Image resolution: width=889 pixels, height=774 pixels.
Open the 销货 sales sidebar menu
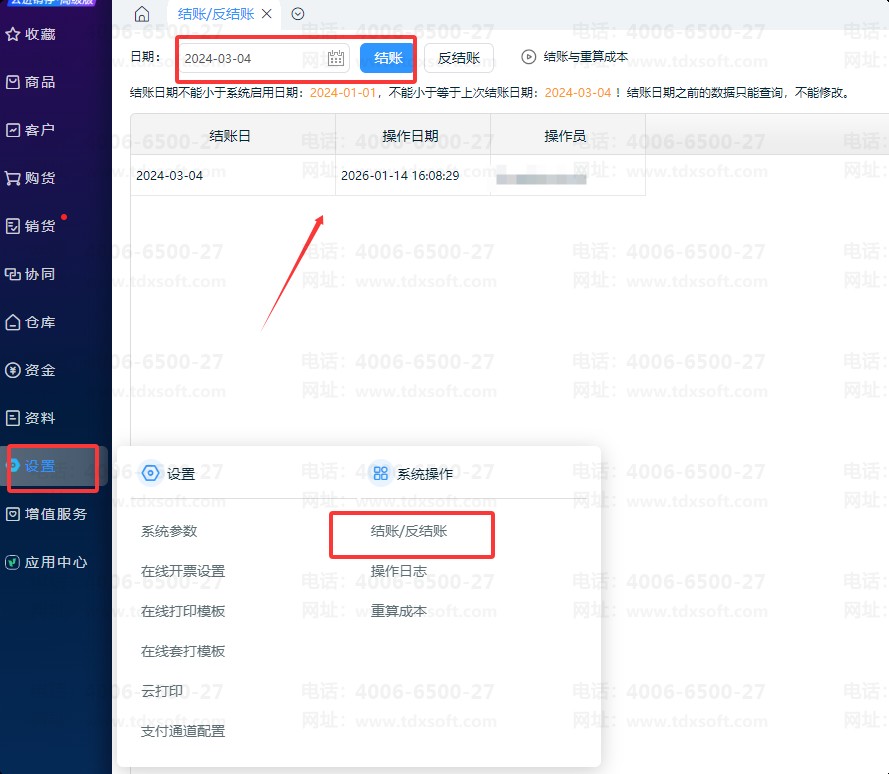click(40, 226)
